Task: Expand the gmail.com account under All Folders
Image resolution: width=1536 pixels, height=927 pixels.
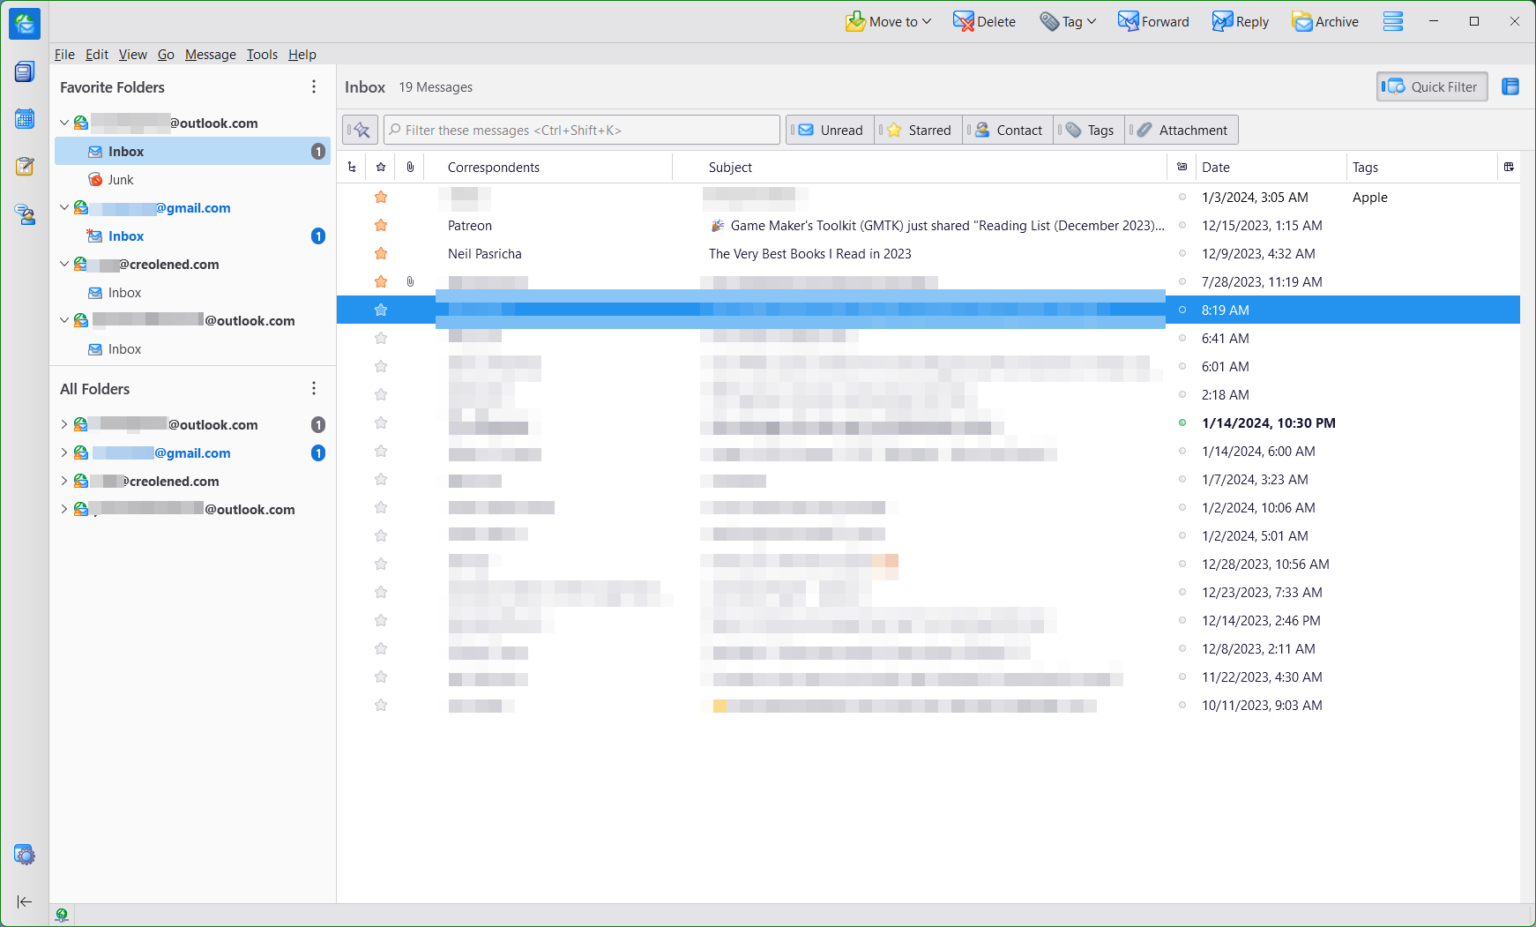Action: [x=64, y=453]
